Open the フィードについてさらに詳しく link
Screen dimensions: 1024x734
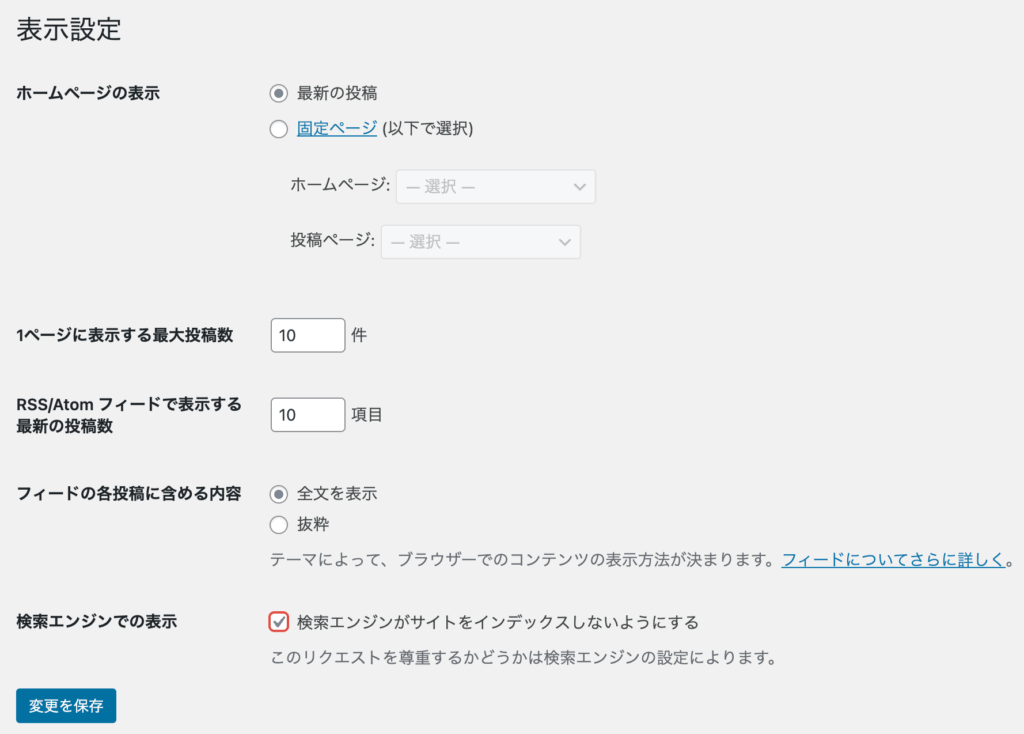[892, 560]
